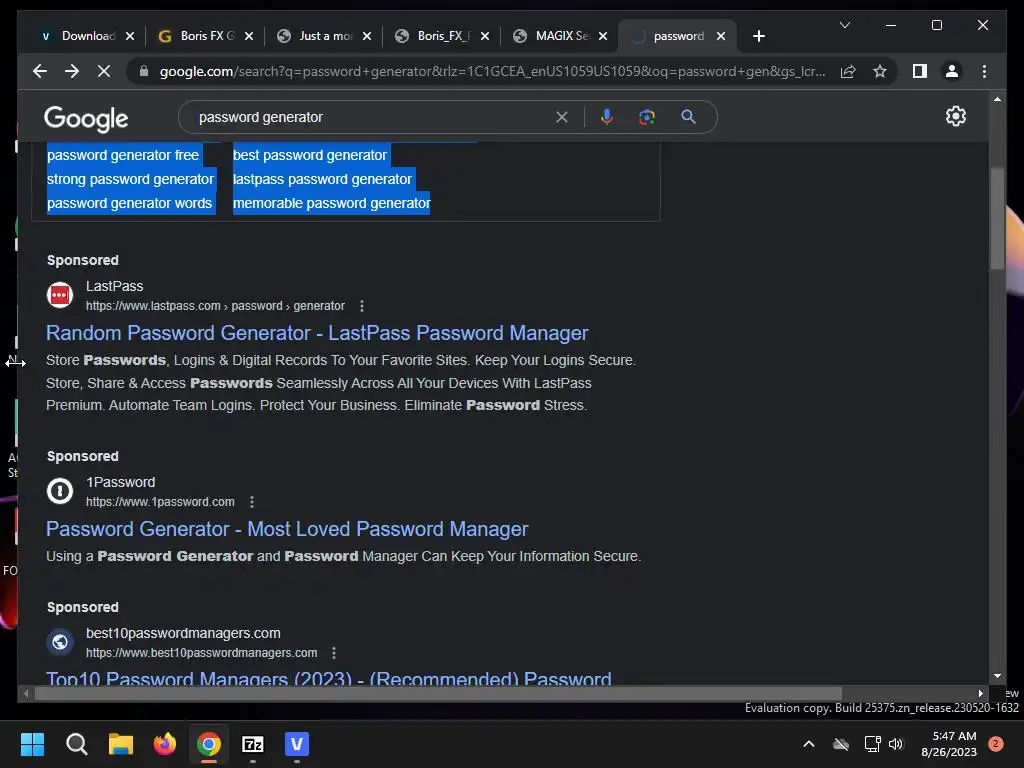The height and width of the screenshot is (768, 1024).
Task: Open related search password generator free
Action: [x=123, y=155]
